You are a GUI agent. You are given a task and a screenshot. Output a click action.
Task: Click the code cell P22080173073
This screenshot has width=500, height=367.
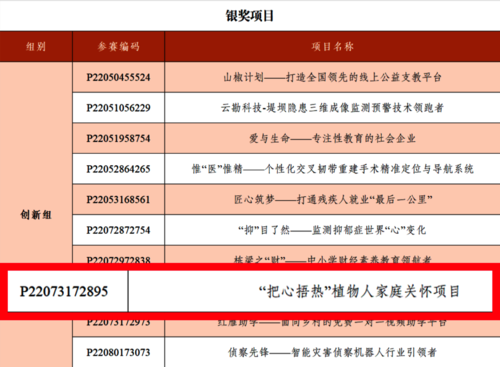(118, 352)
